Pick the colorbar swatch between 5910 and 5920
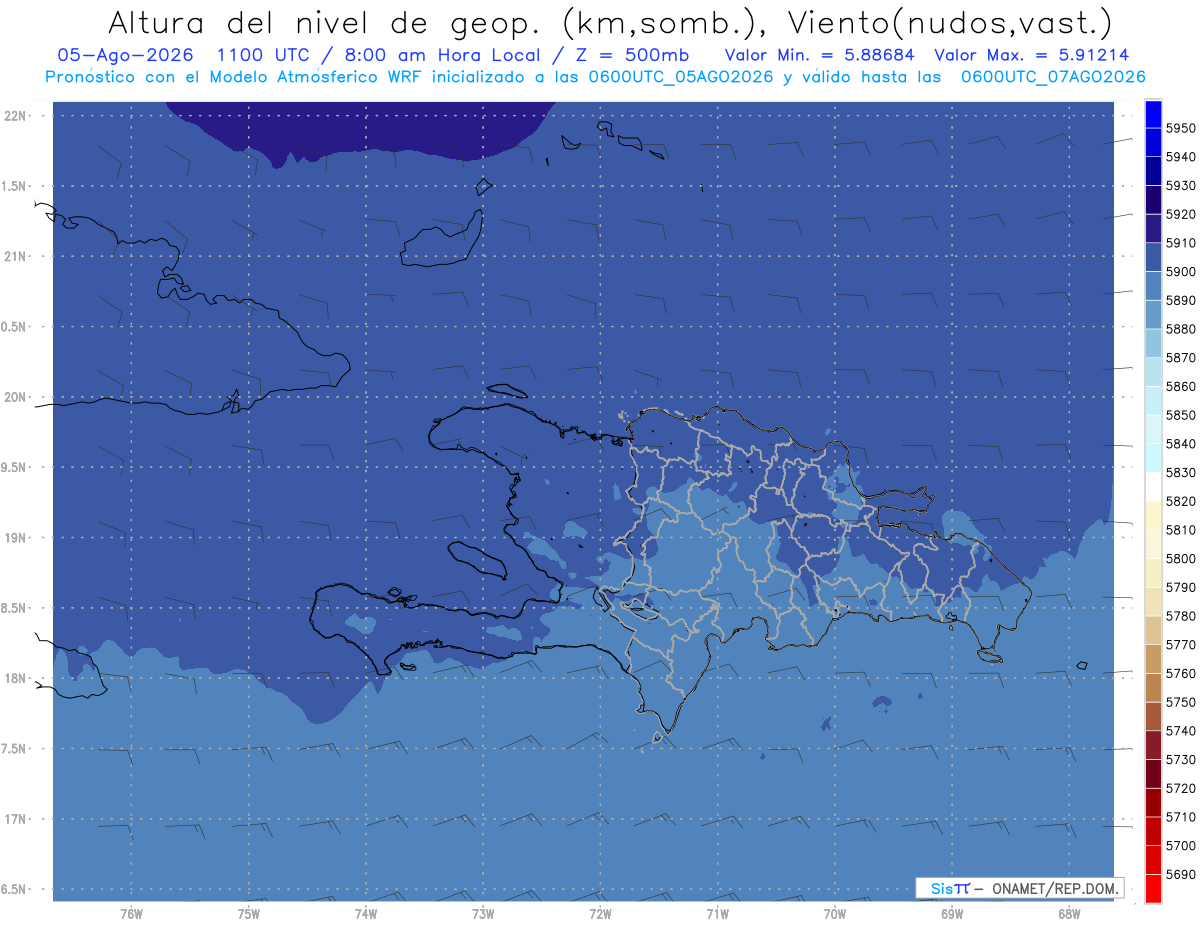 coord(1153,229)
